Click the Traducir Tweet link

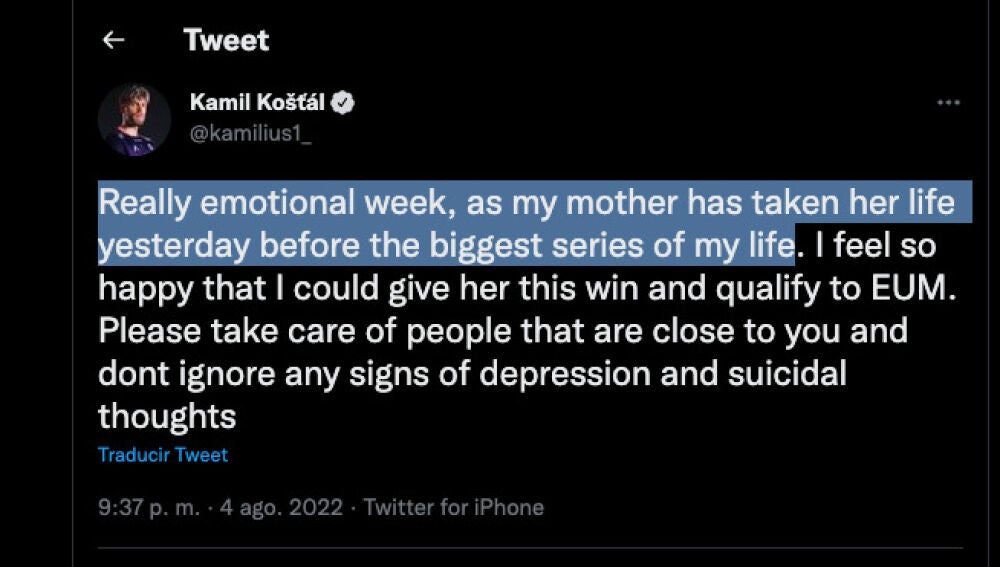pyautogui.click(x=163, y=455)
